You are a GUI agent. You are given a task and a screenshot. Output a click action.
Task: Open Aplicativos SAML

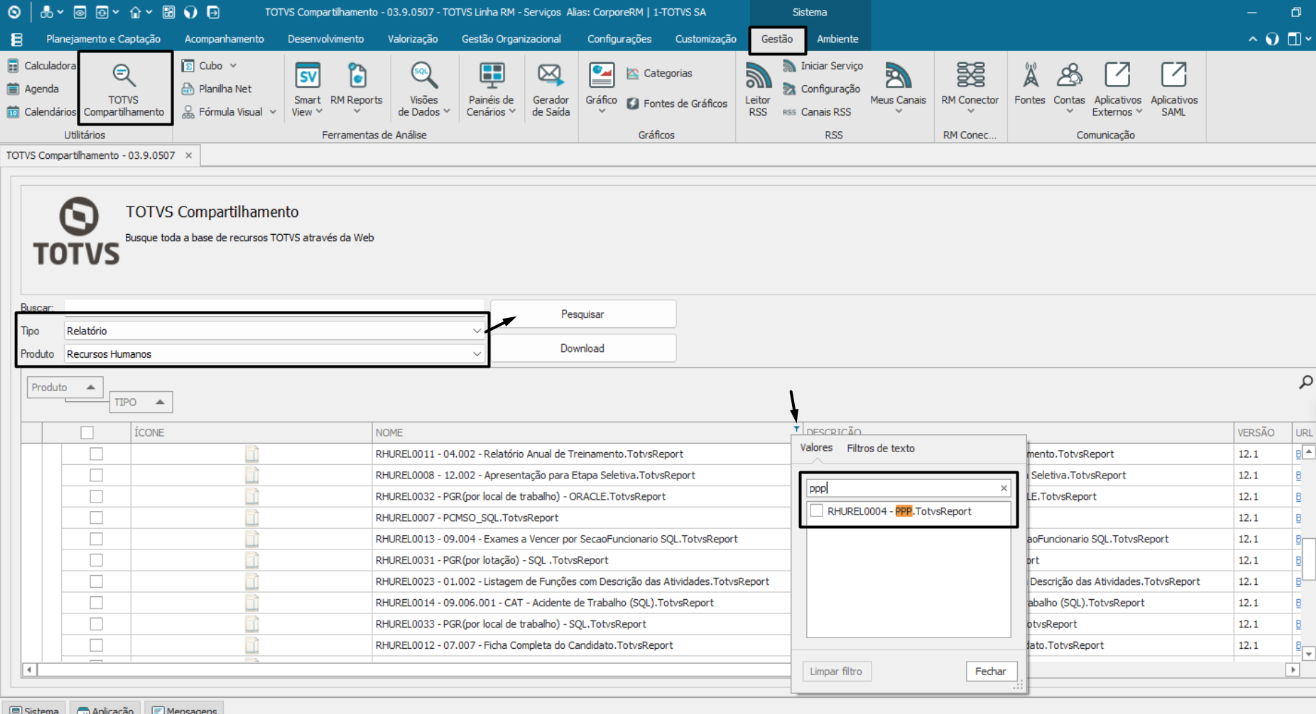(1174, 90)
